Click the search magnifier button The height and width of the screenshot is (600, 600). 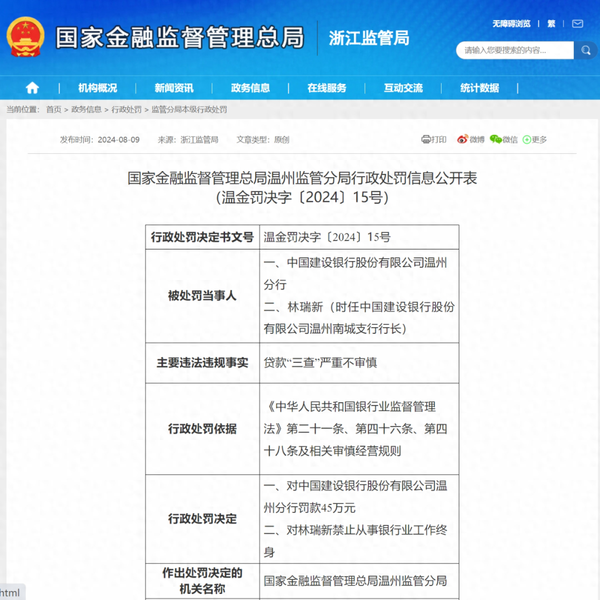585,50
